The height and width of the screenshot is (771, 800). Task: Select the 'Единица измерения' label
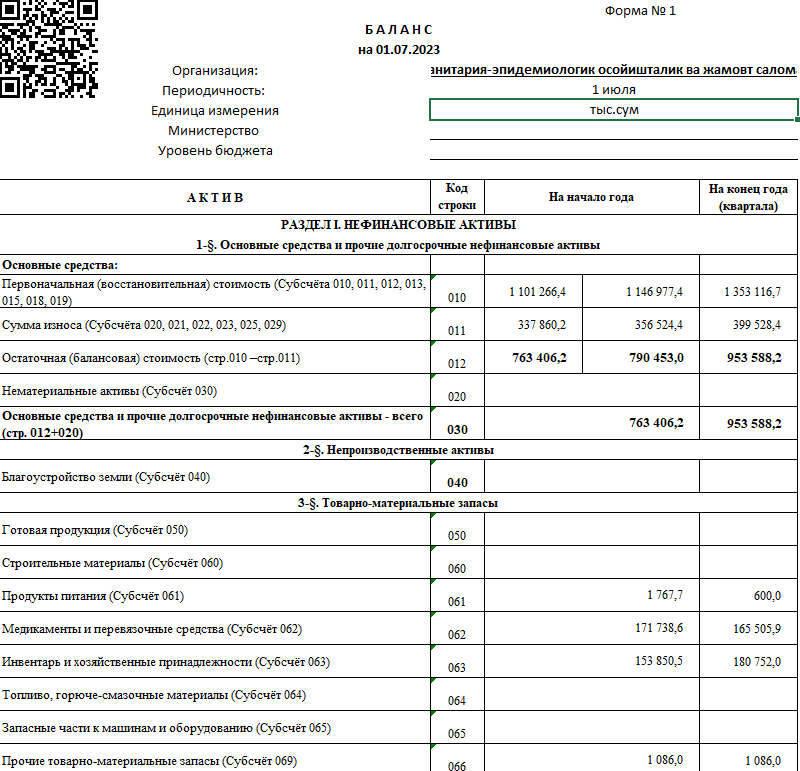tap(215, 110)
